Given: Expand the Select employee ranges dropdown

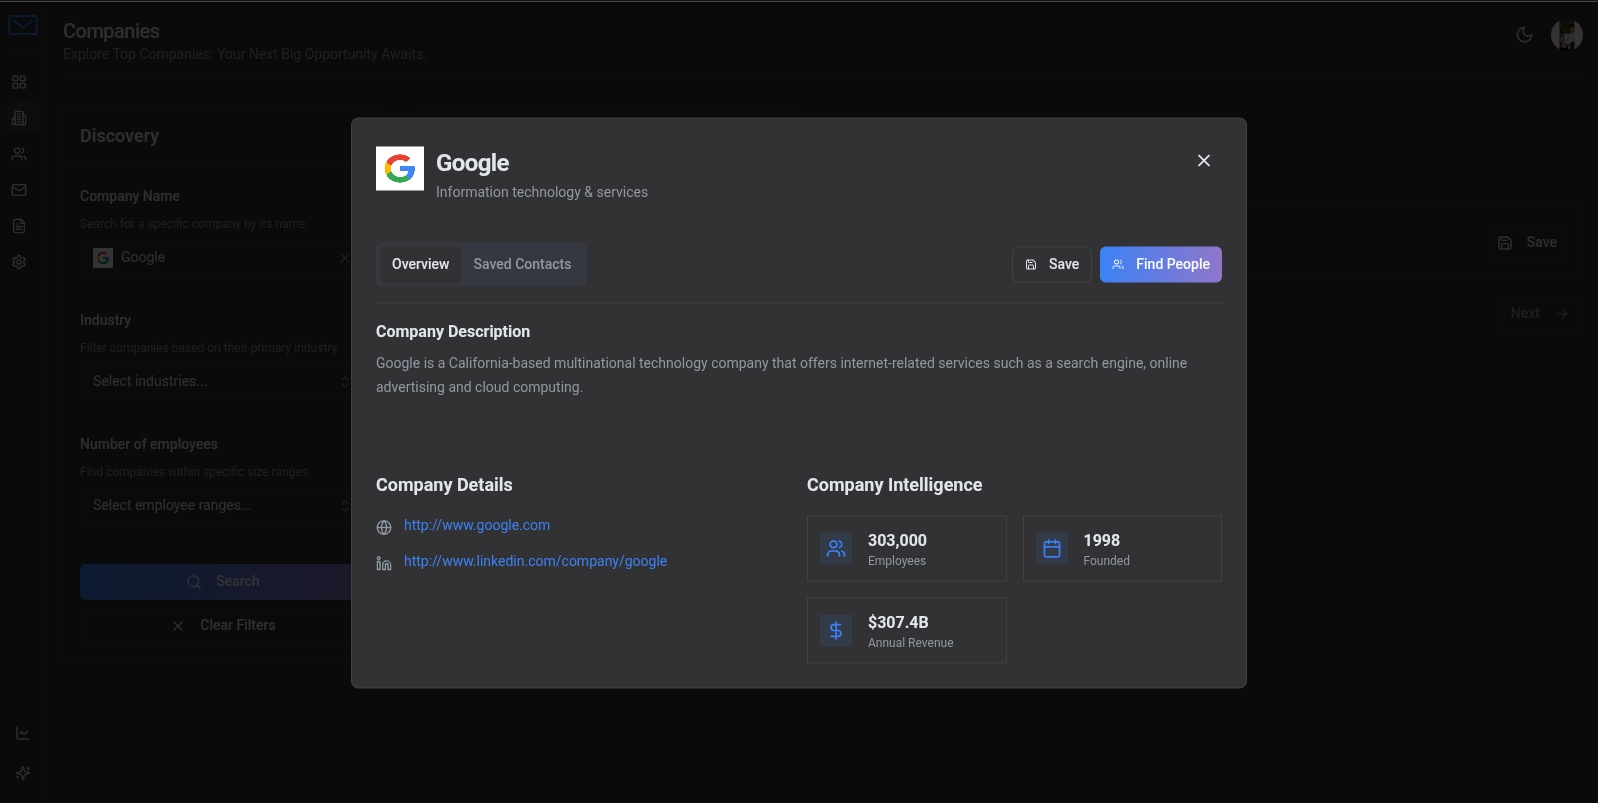Looking at the screenshot, I should pos(216,506).
